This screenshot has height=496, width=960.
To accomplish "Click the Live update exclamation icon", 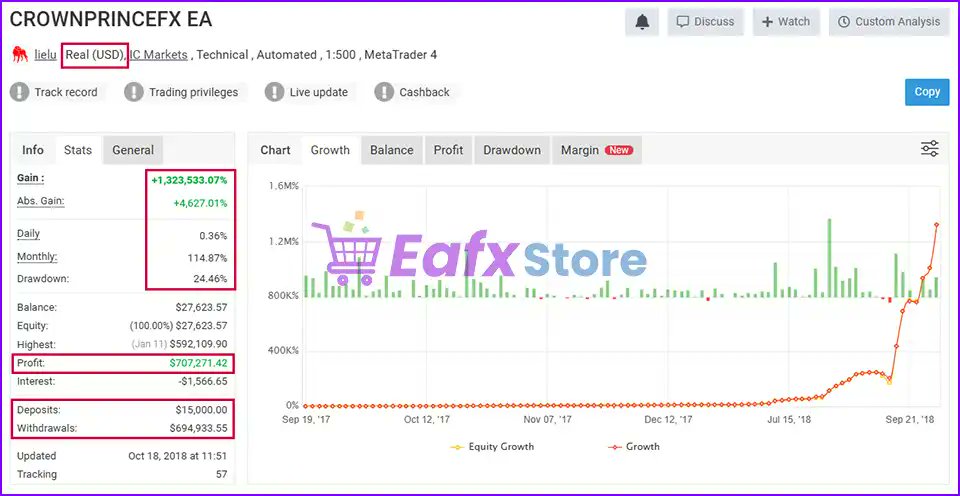I will (x=274, y=92).
